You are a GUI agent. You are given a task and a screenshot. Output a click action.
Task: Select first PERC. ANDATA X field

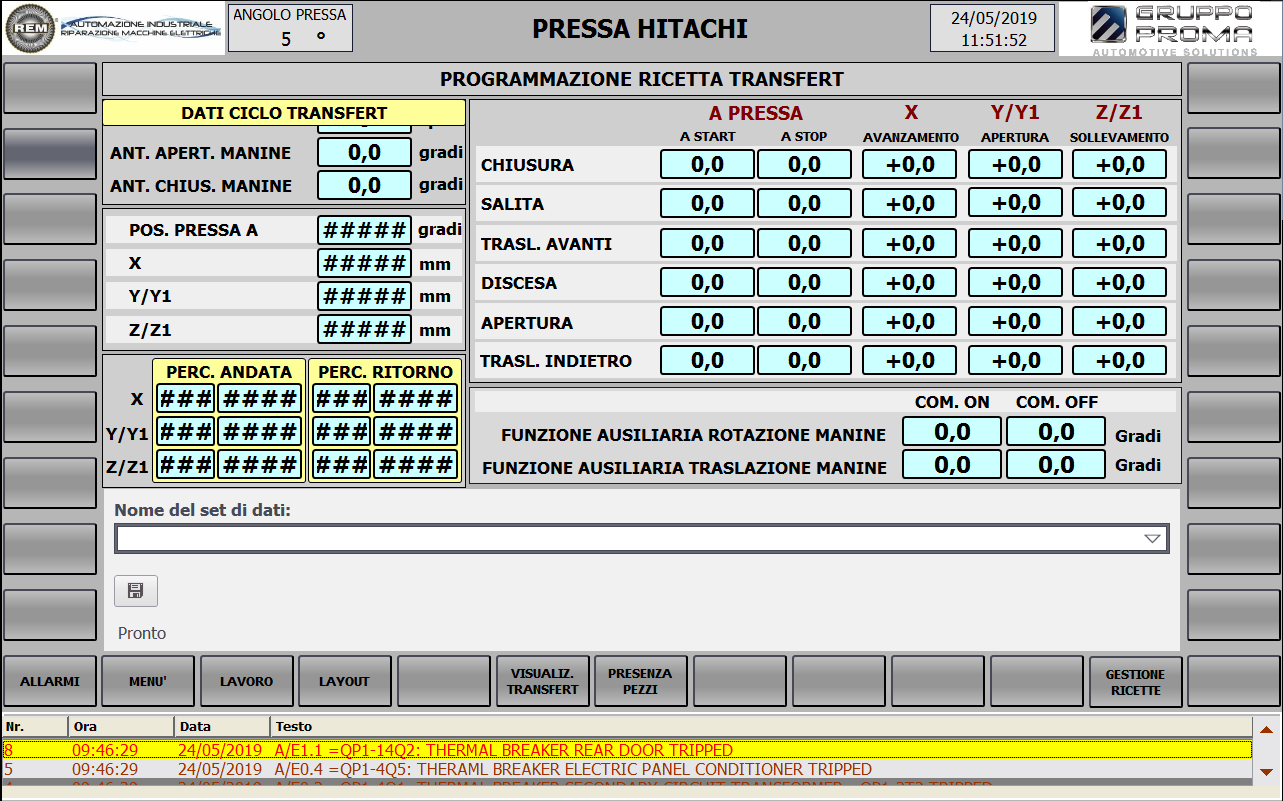186,398
